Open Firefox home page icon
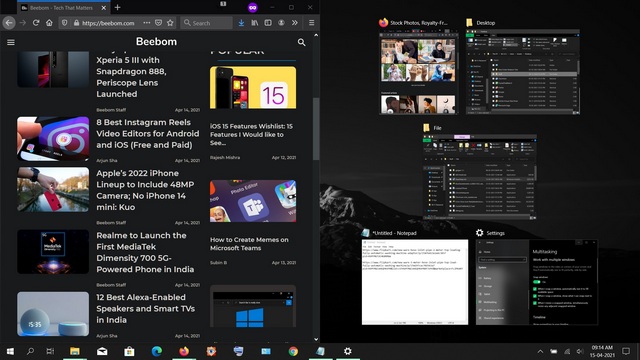 [x=49, y=23]
